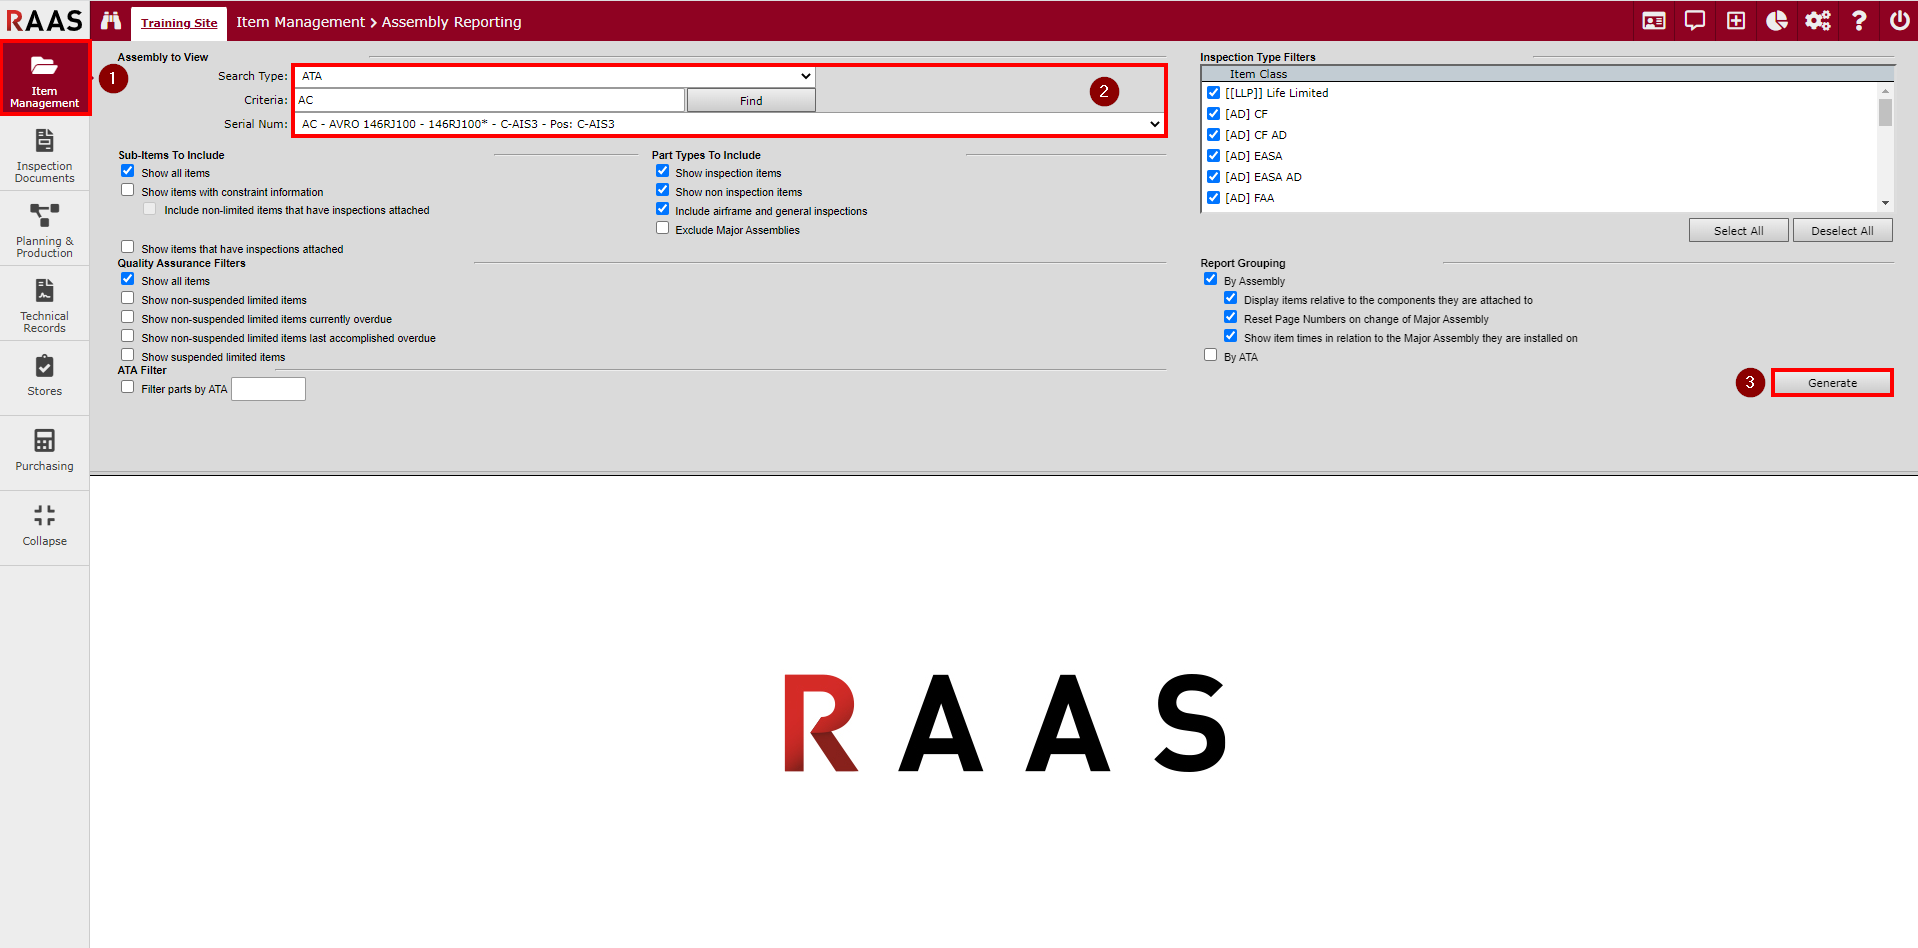
Task: Click the plus box icon in header
Action: [1735, 21]
